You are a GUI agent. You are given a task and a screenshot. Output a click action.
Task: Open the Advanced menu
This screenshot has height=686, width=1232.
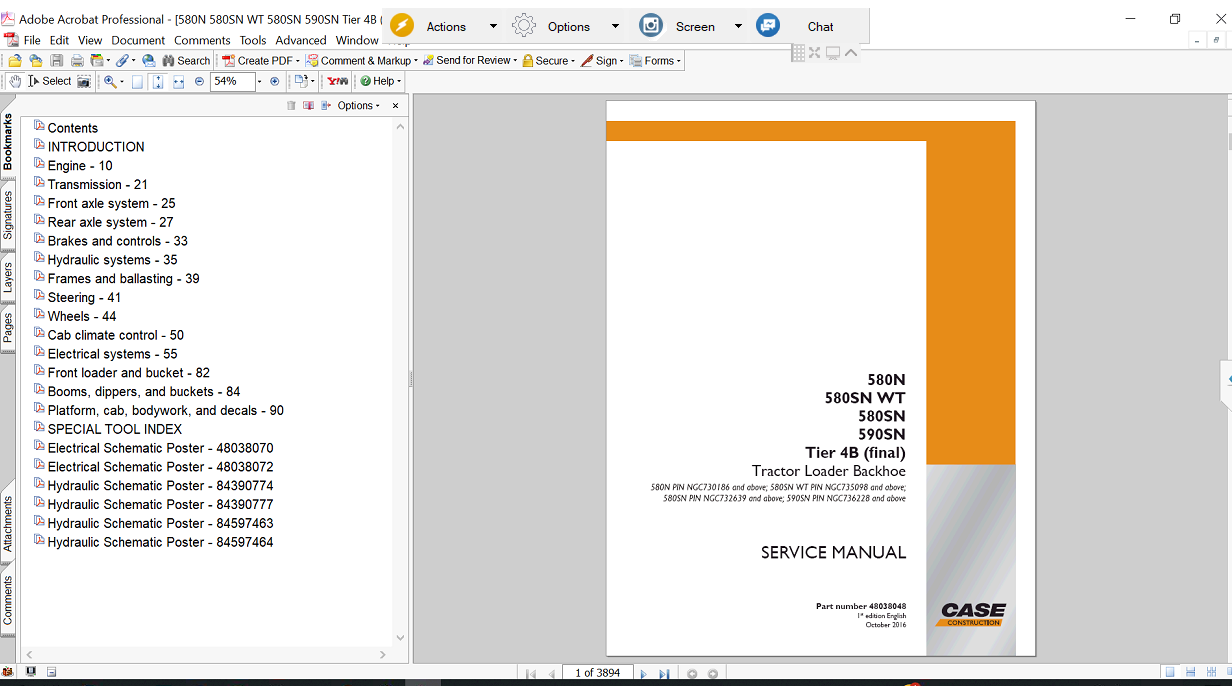300,40
